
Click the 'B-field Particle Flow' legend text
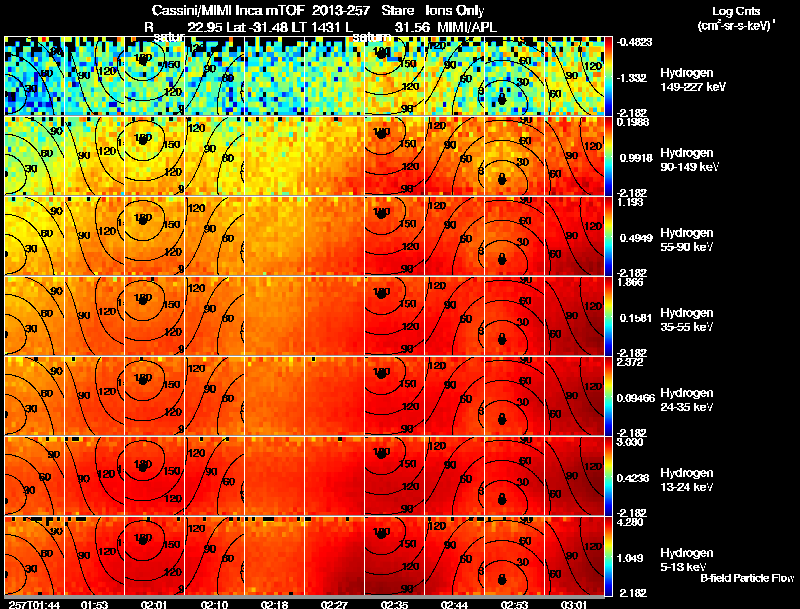(x=747, y=578)
